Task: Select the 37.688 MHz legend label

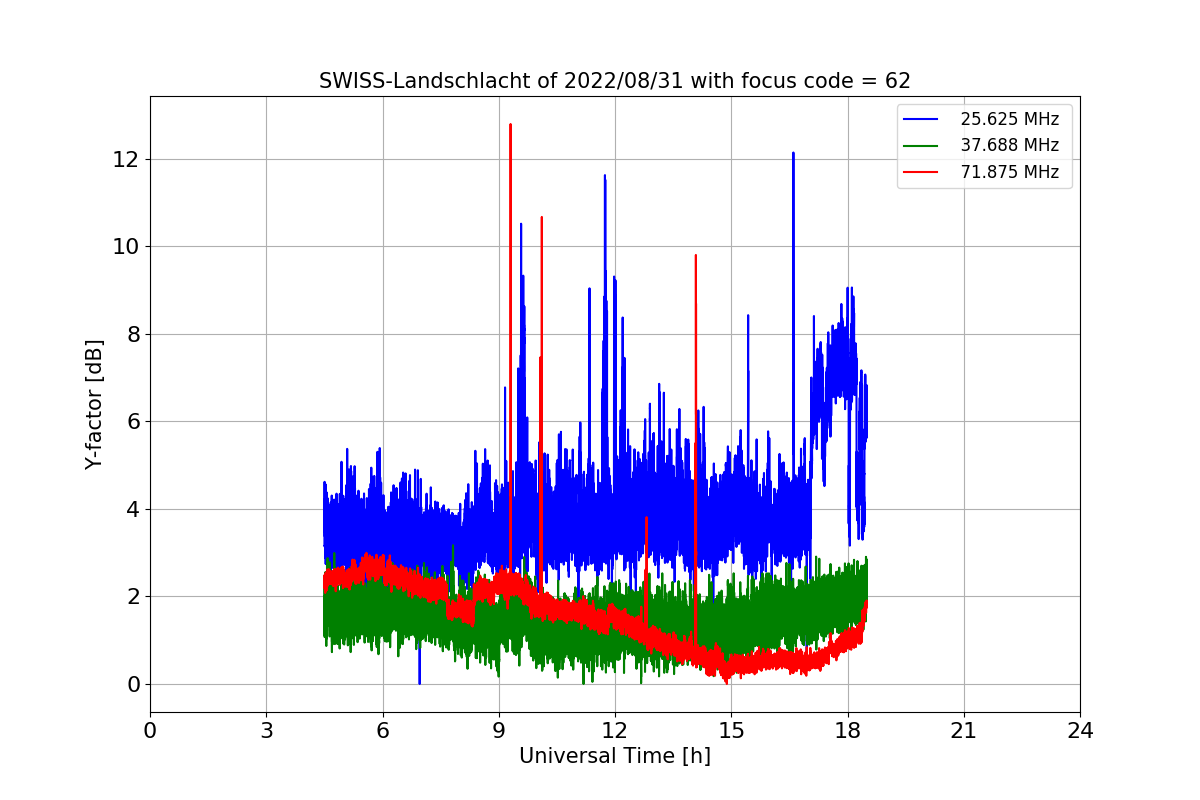Action: coord(1009,145)
